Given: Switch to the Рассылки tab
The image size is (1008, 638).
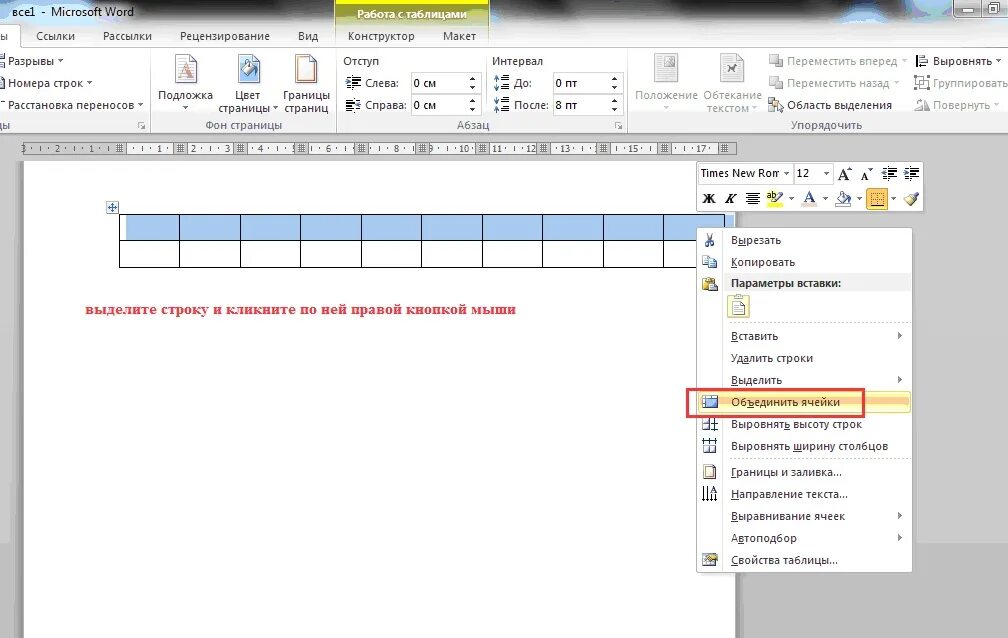Looking at the screenshot, I should (x=127, y=36).
